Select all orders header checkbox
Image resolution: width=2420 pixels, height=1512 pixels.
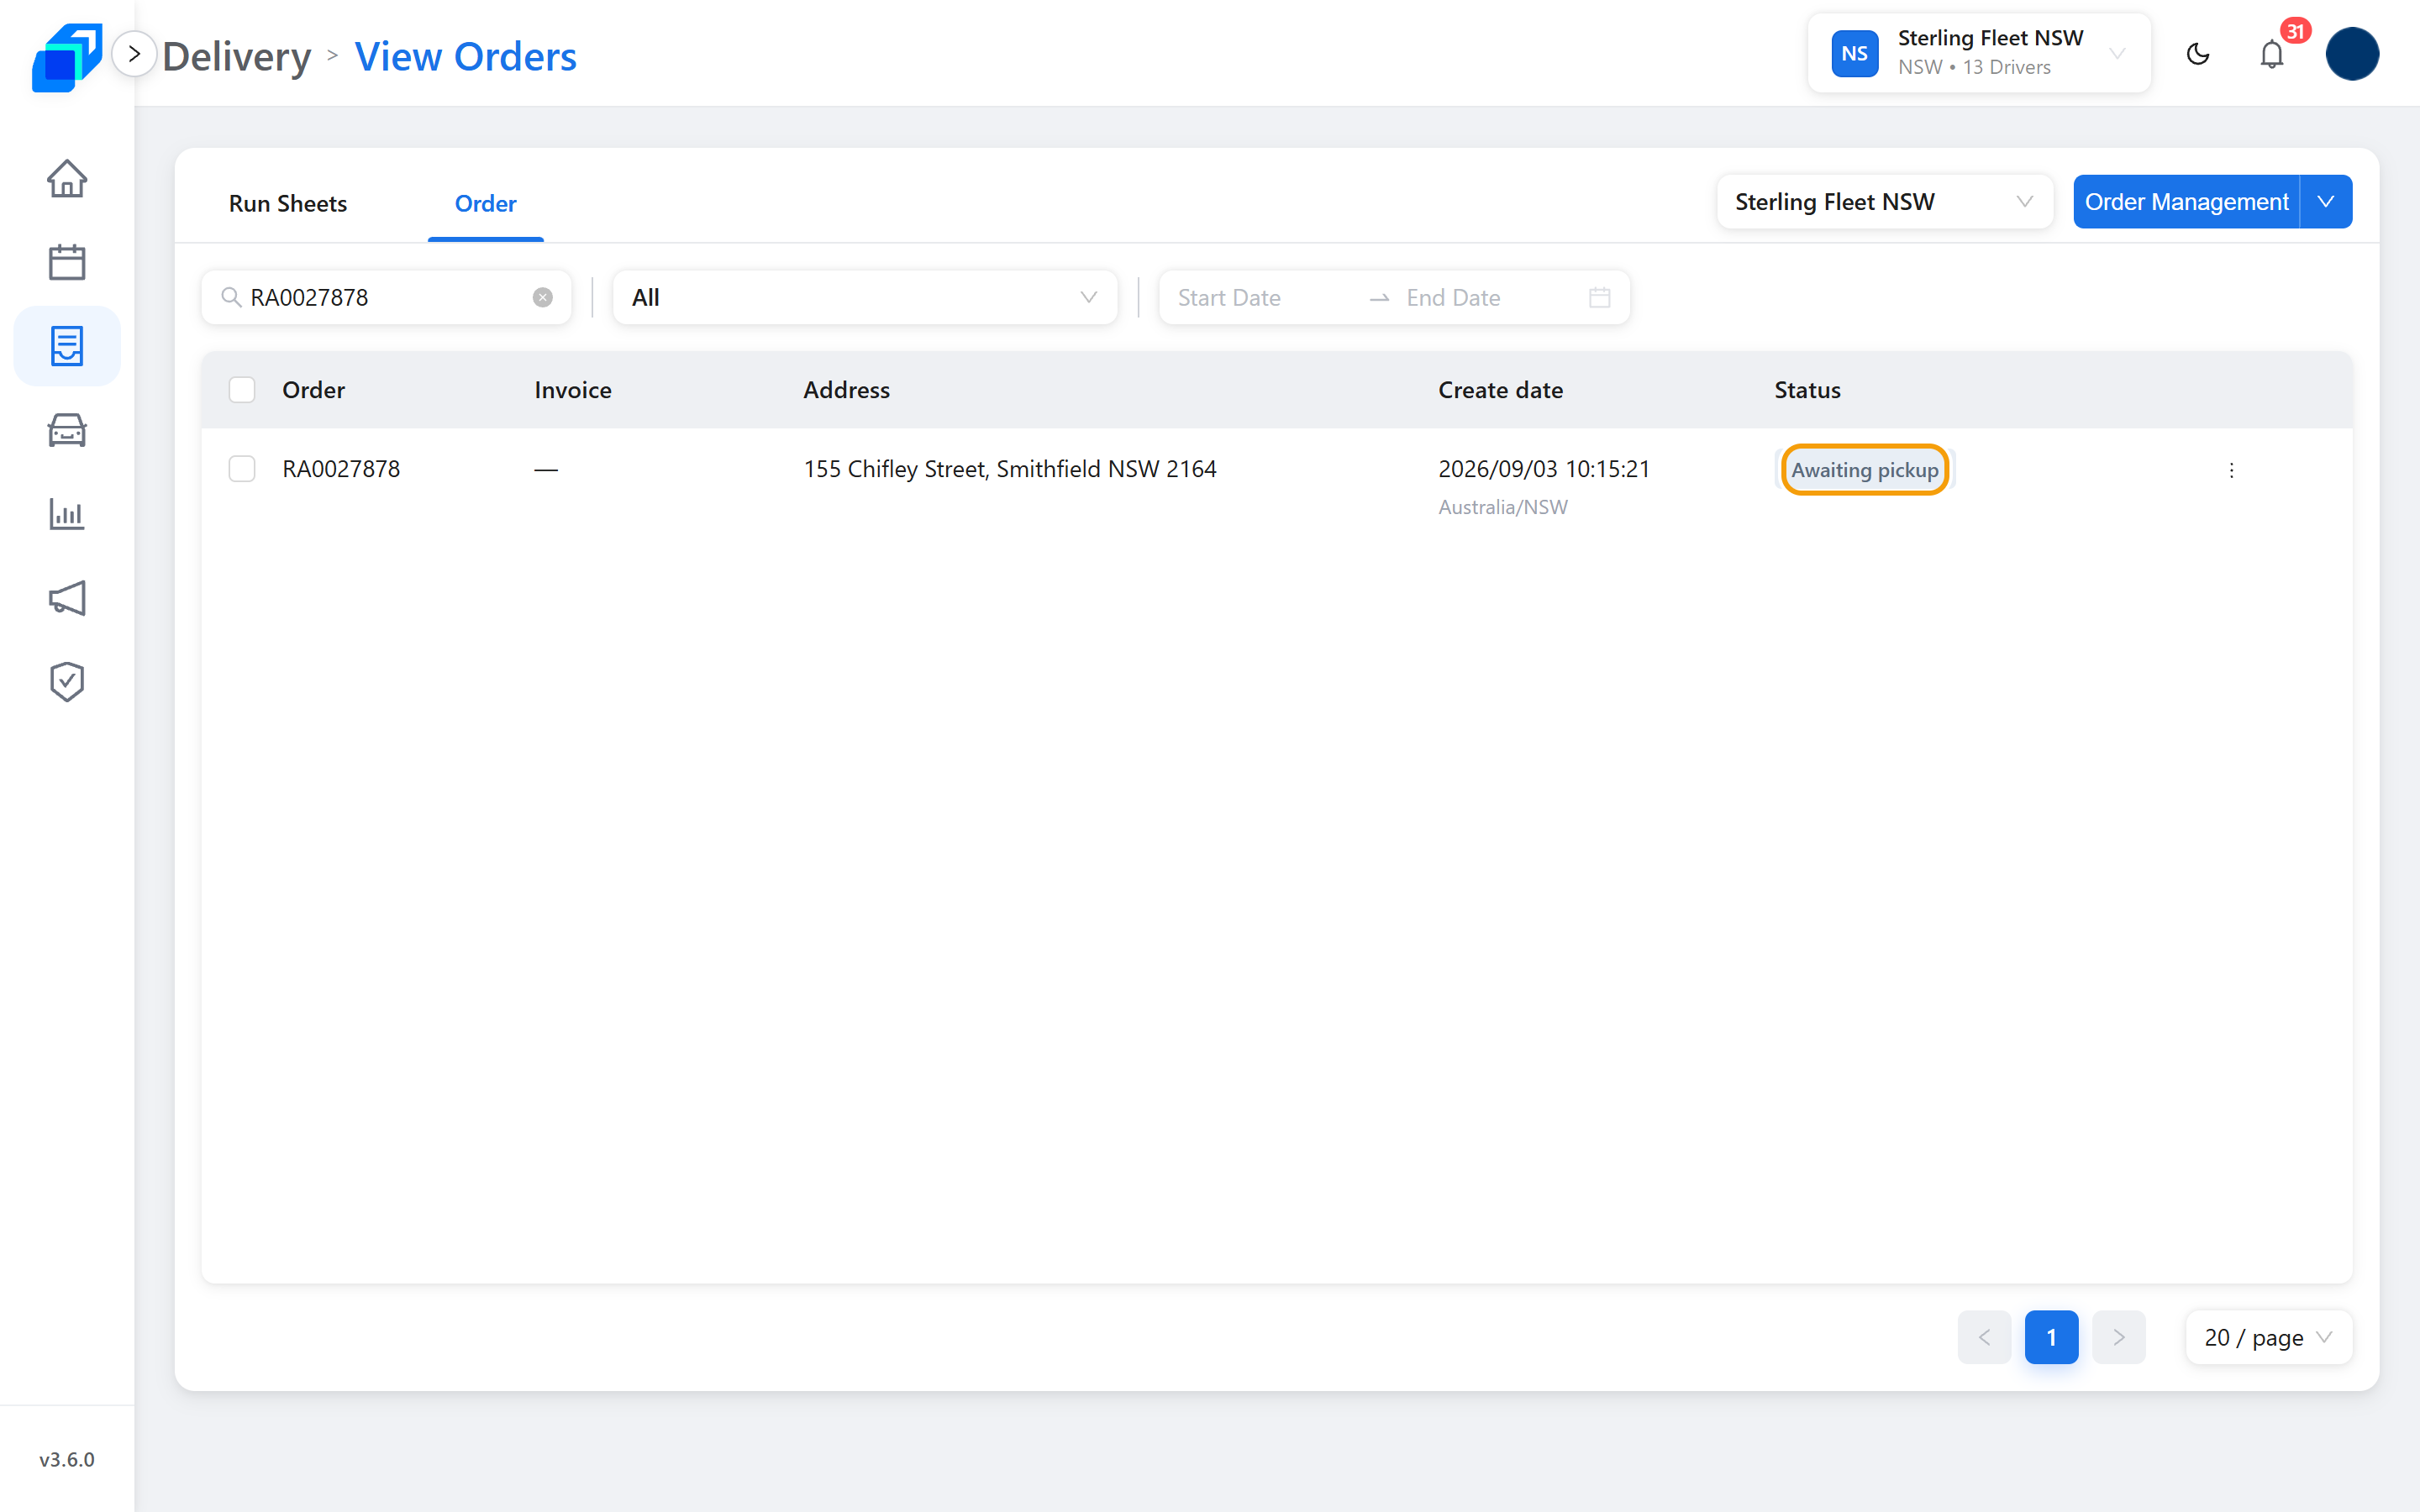point(242,390)
